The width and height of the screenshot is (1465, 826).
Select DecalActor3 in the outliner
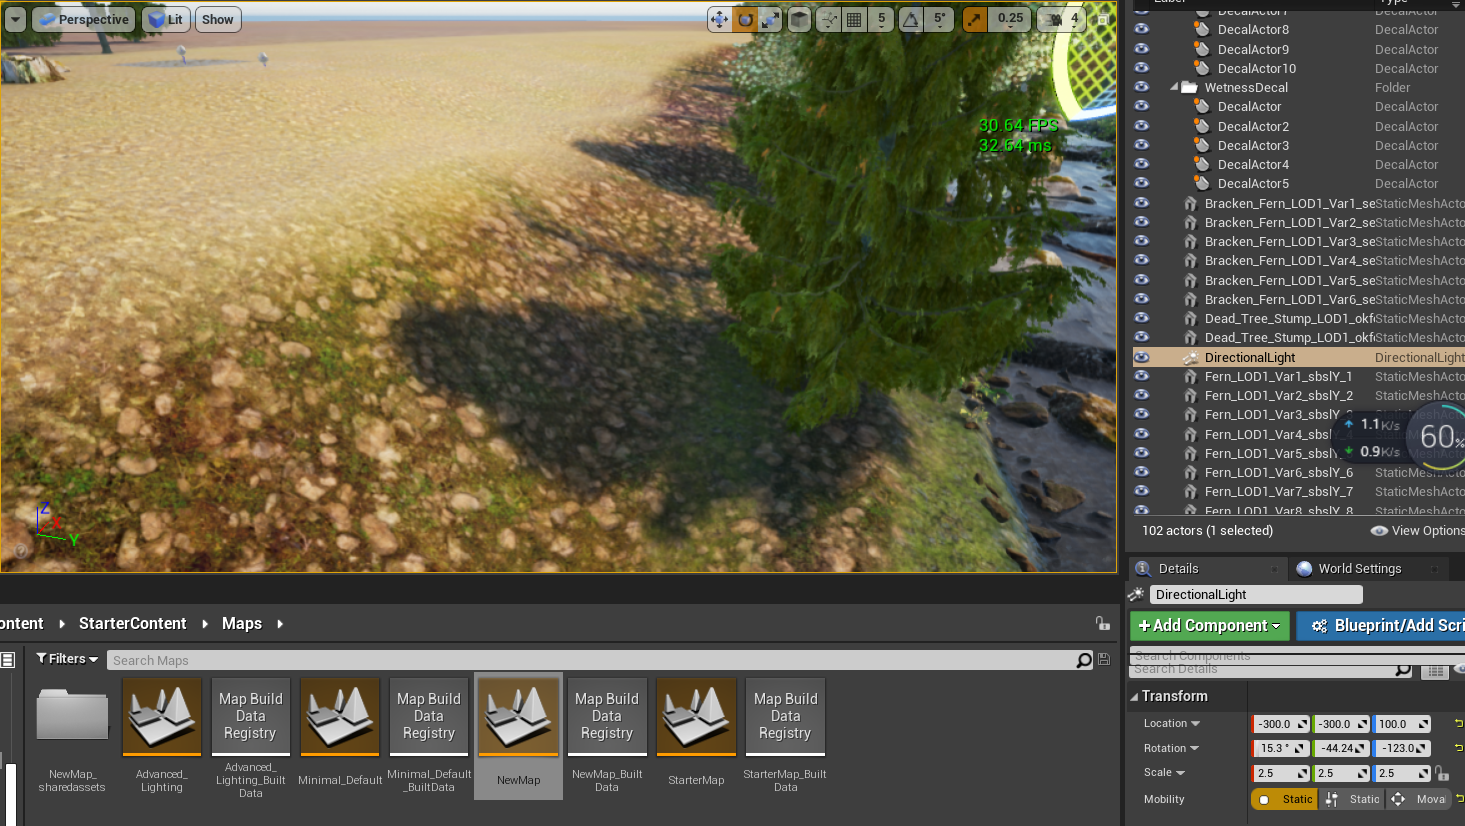click(1253, 145)
